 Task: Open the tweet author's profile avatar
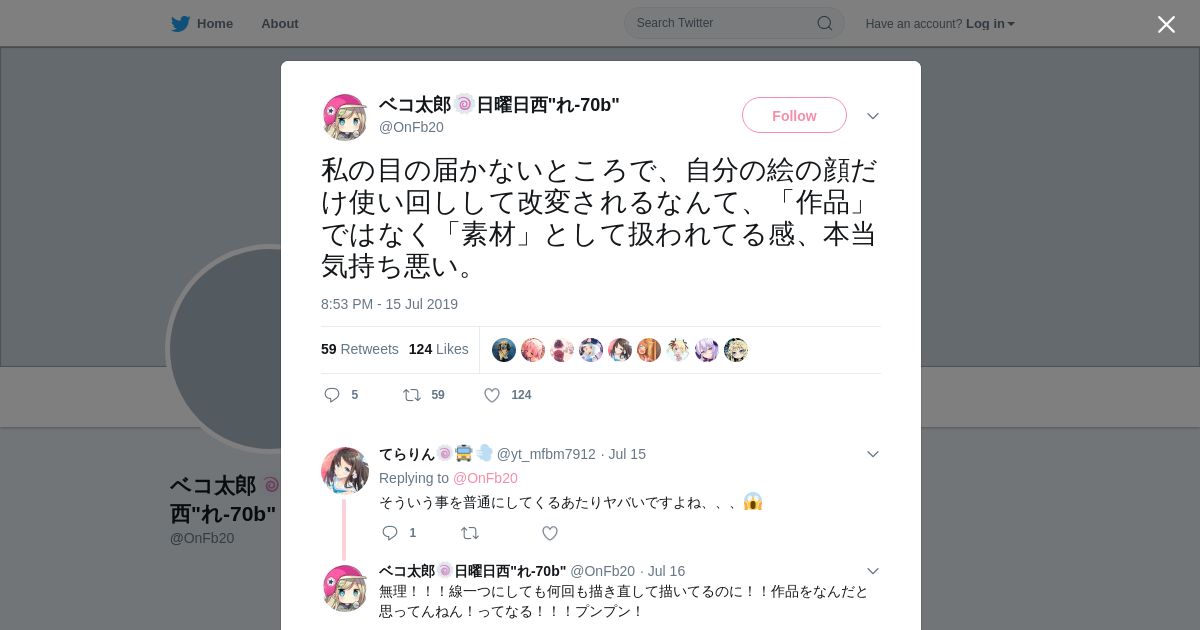coord(345,117)
